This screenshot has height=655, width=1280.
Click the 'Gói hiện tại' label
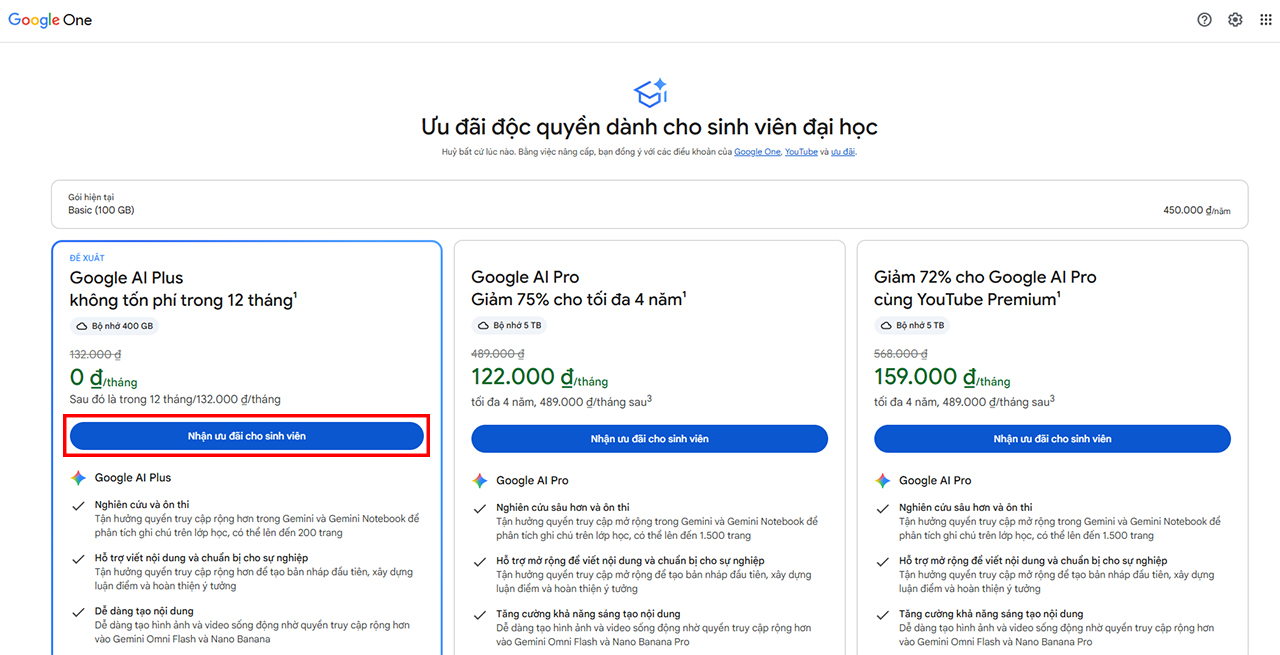(91, 197)
